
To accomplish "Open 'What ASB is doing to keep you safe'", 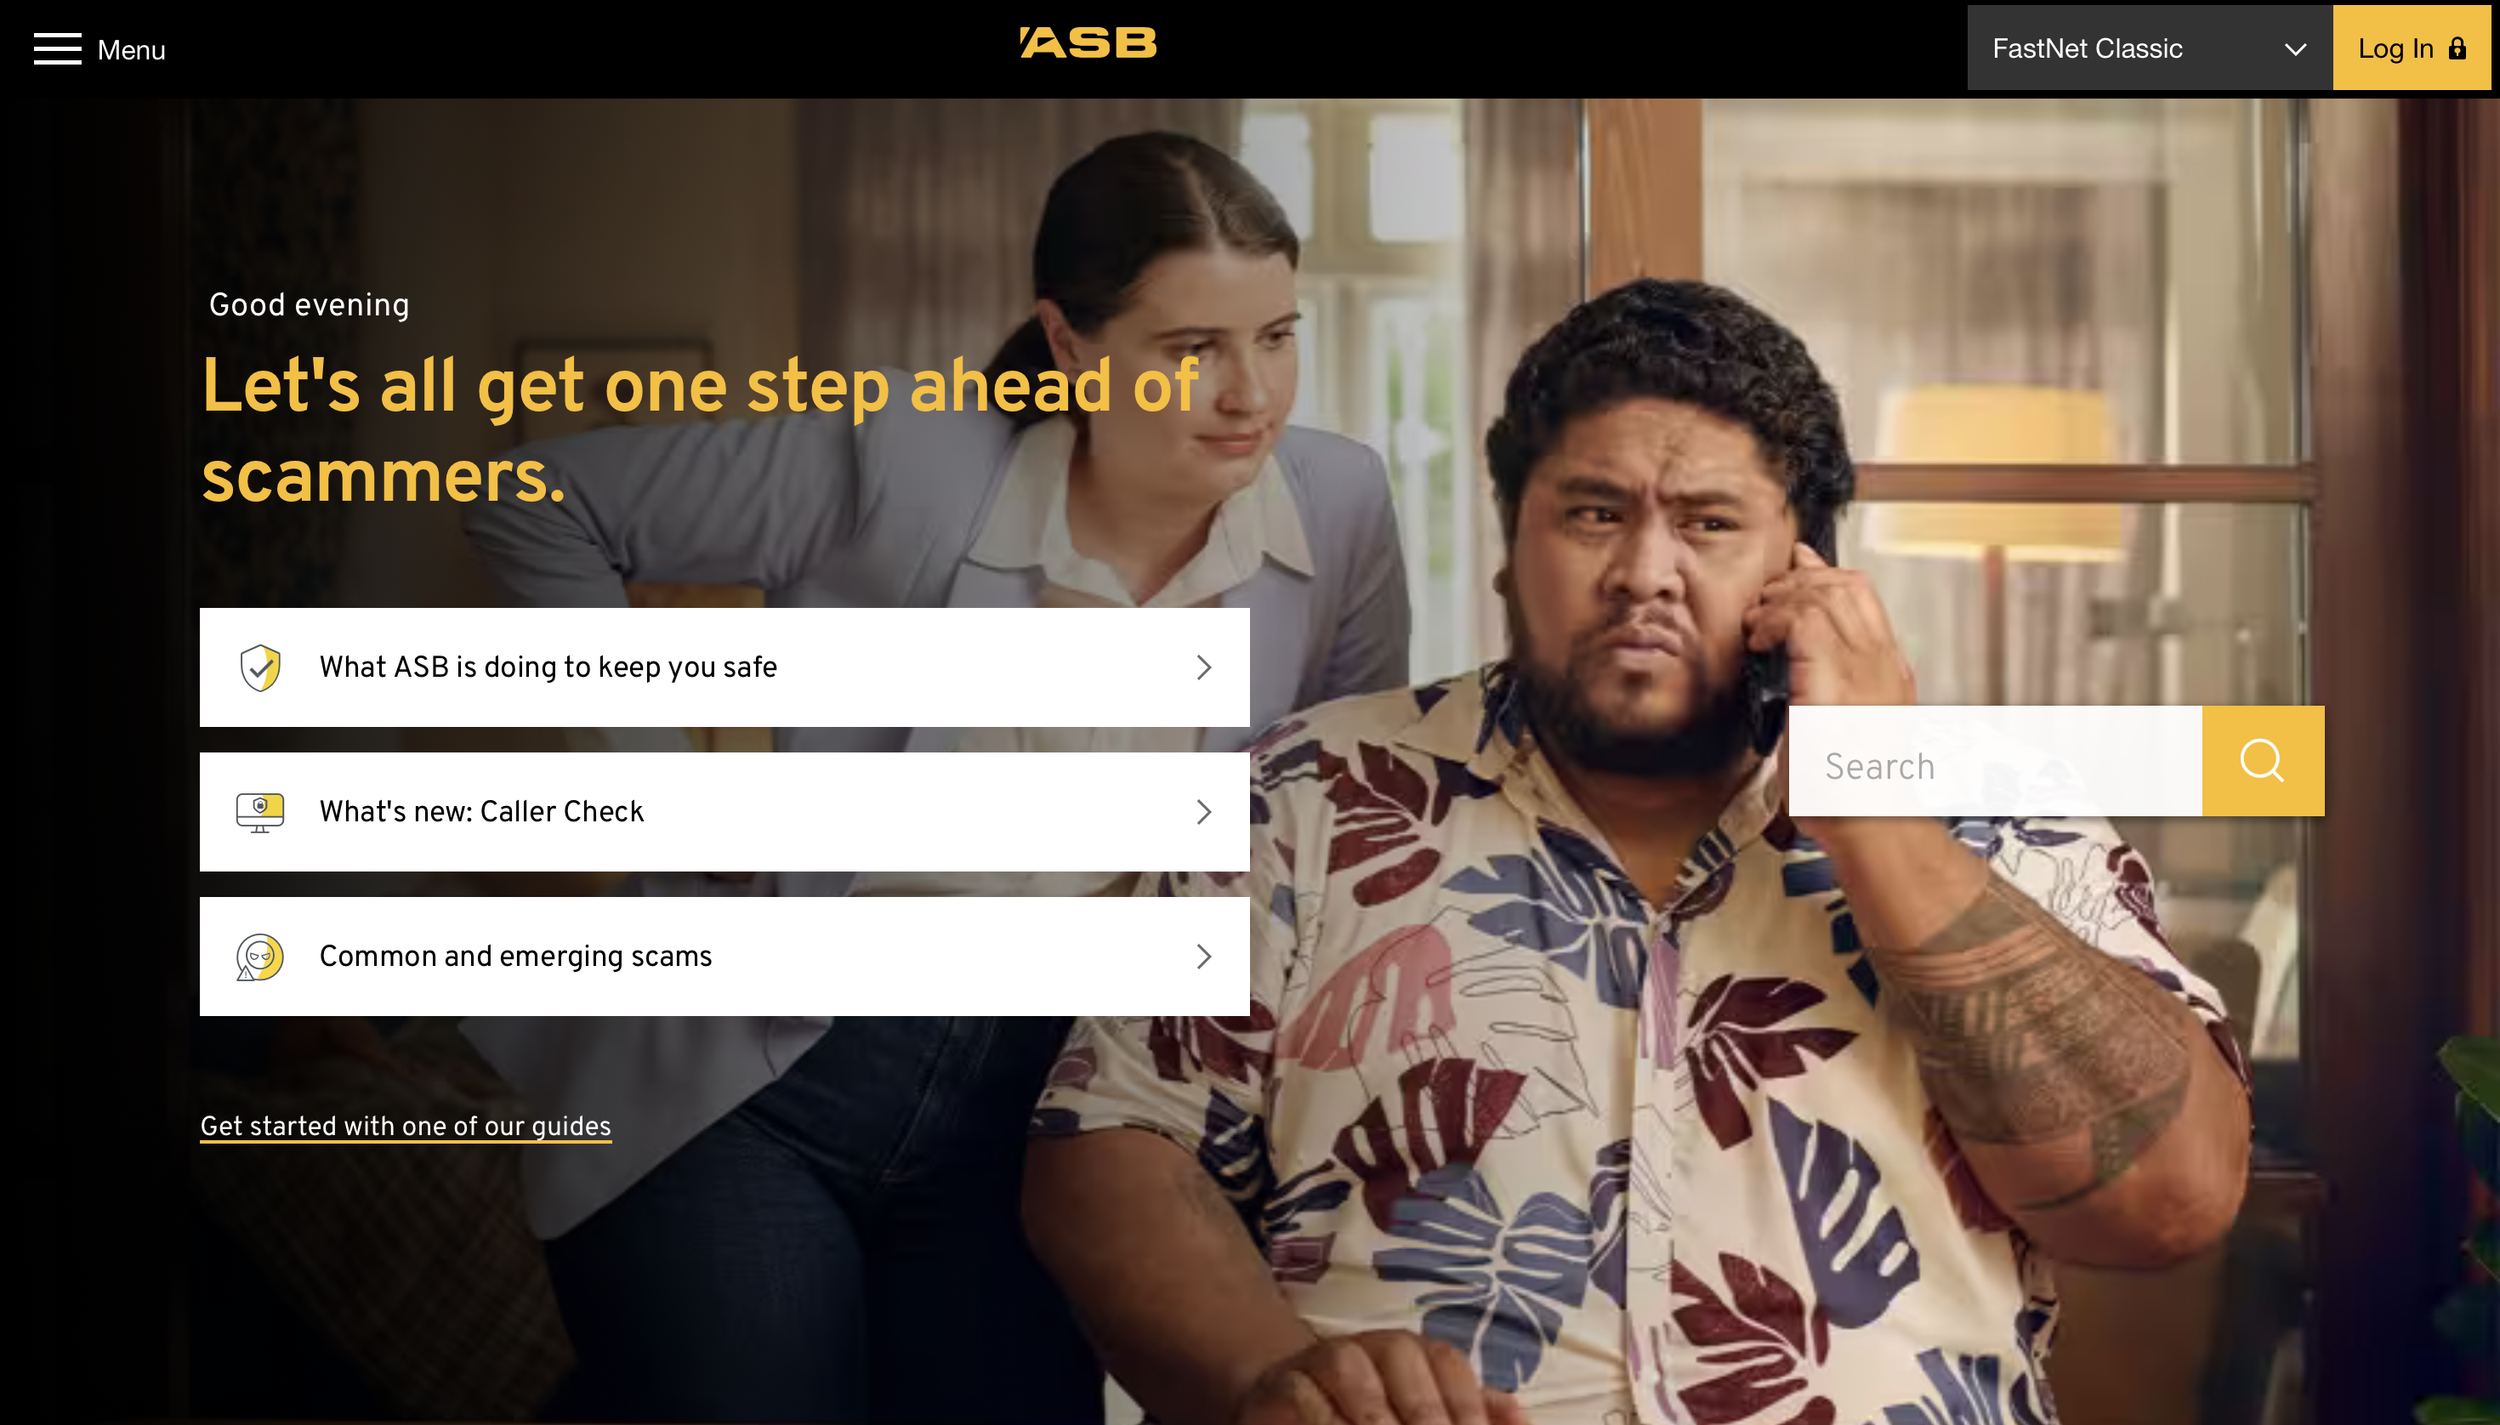I will click(724, 667).
